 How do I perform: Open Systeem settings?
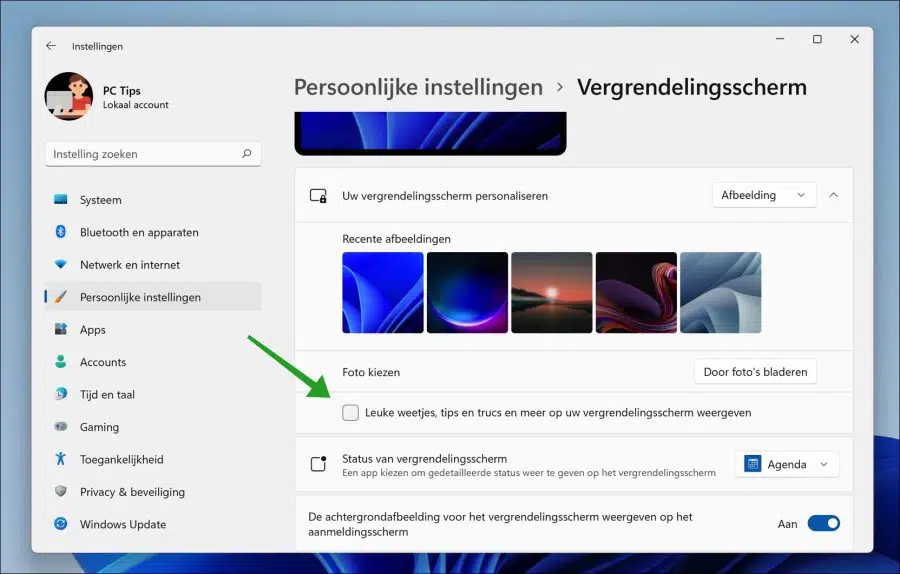pos(153,200)
